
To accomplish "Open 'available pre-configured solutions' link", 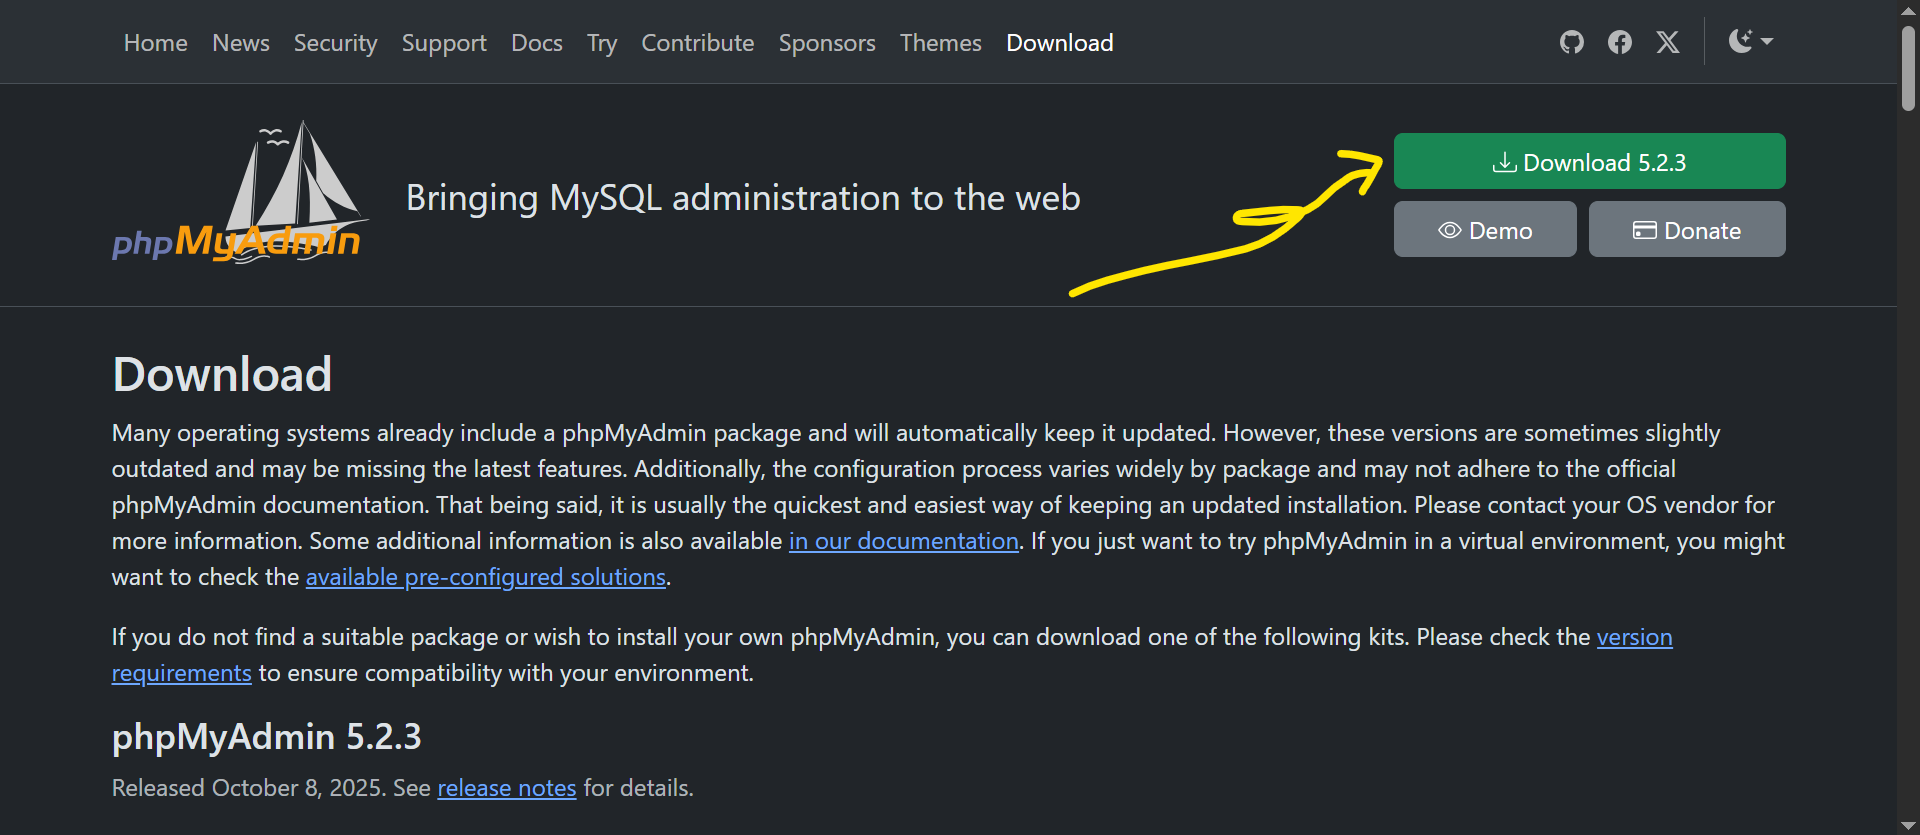I will pyautogui.click(x=486, y=577).
